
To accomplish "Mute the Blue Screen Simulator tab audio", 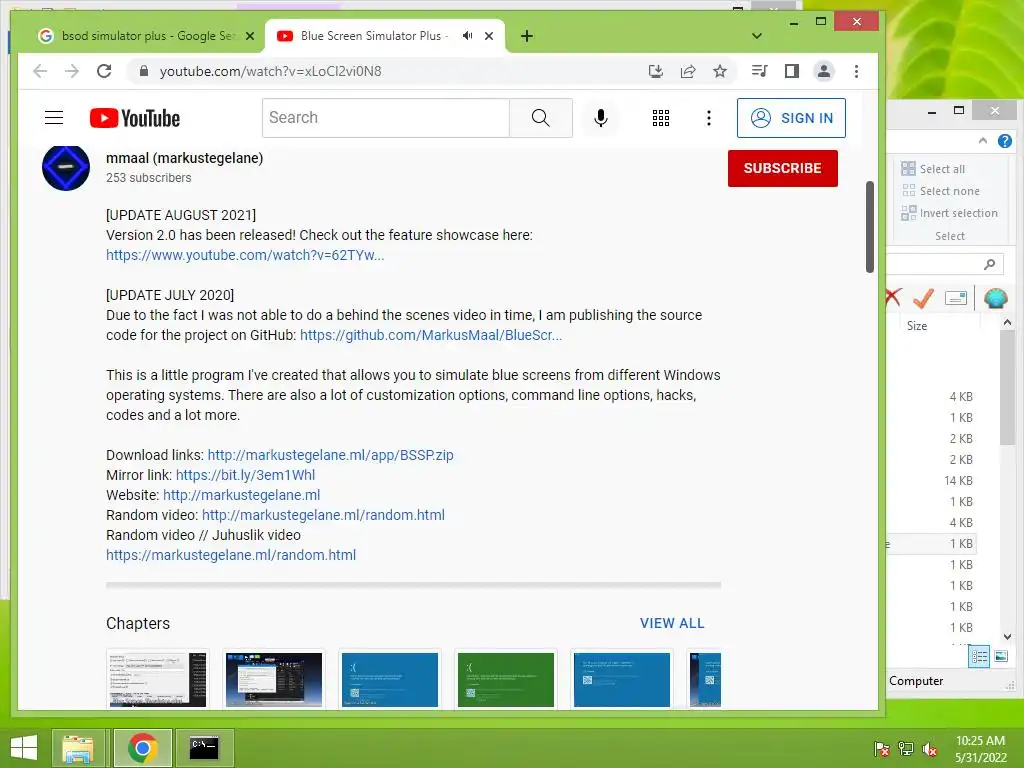I will pos(468,36).
